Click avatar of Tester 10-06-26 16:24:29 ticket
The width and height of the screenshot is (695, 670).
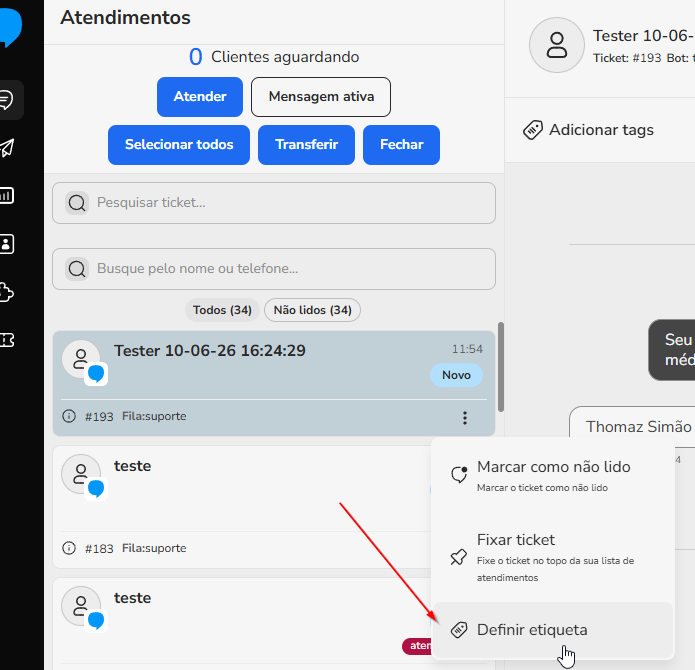81,359
